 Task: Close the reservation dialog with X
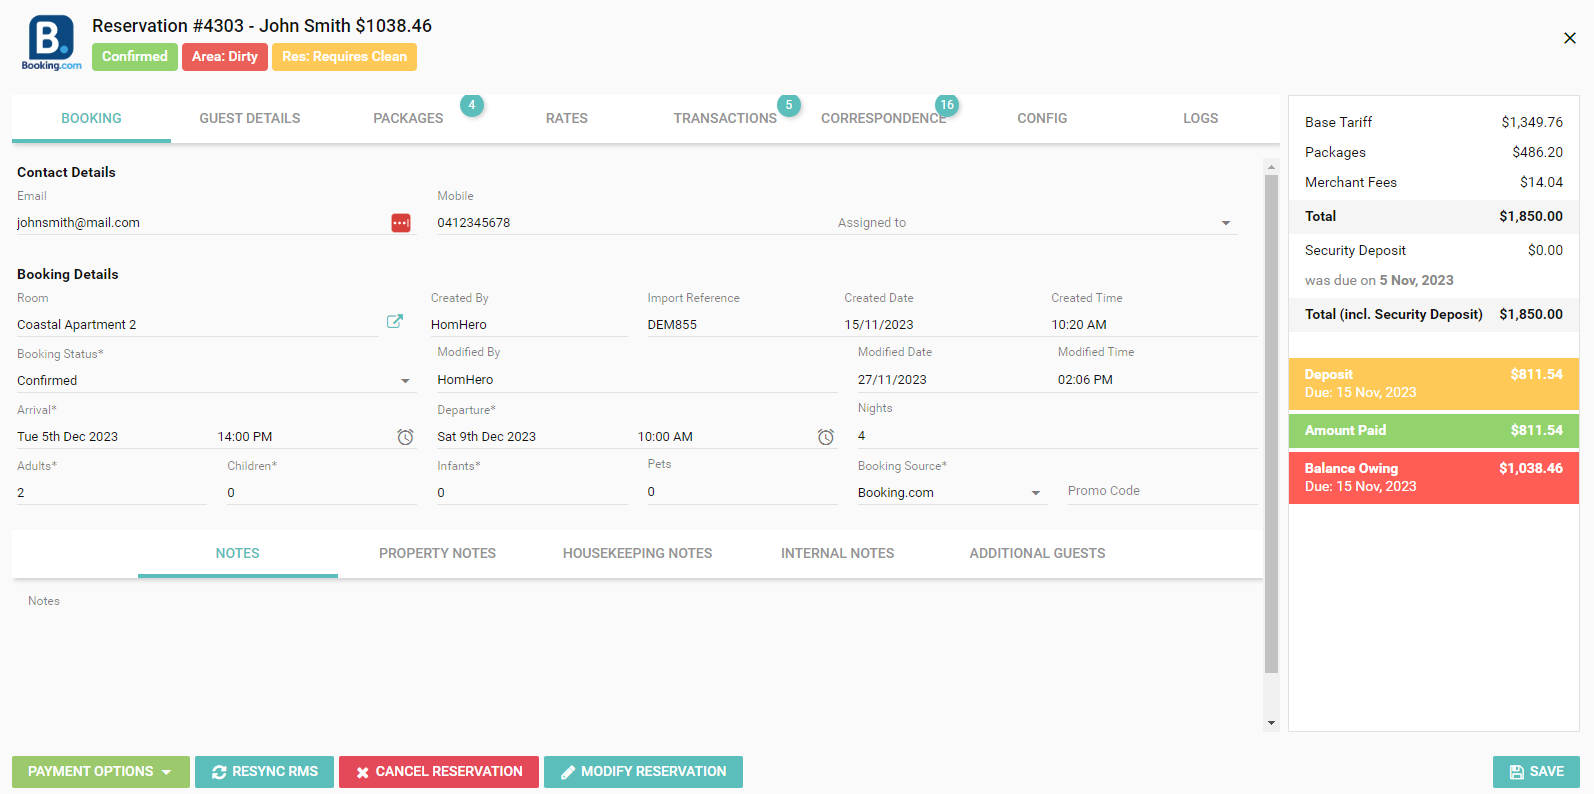click(1569, 38)
